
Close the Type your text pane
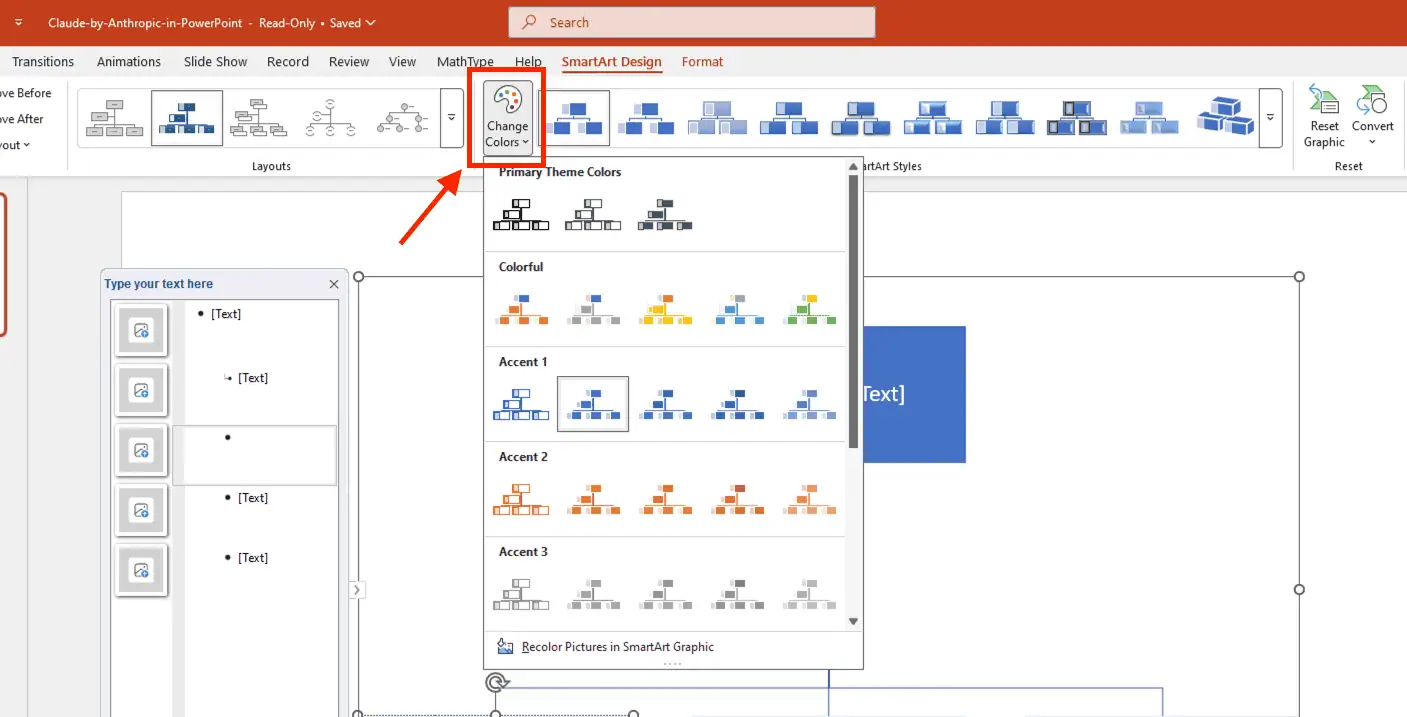[x=334, y=283]
